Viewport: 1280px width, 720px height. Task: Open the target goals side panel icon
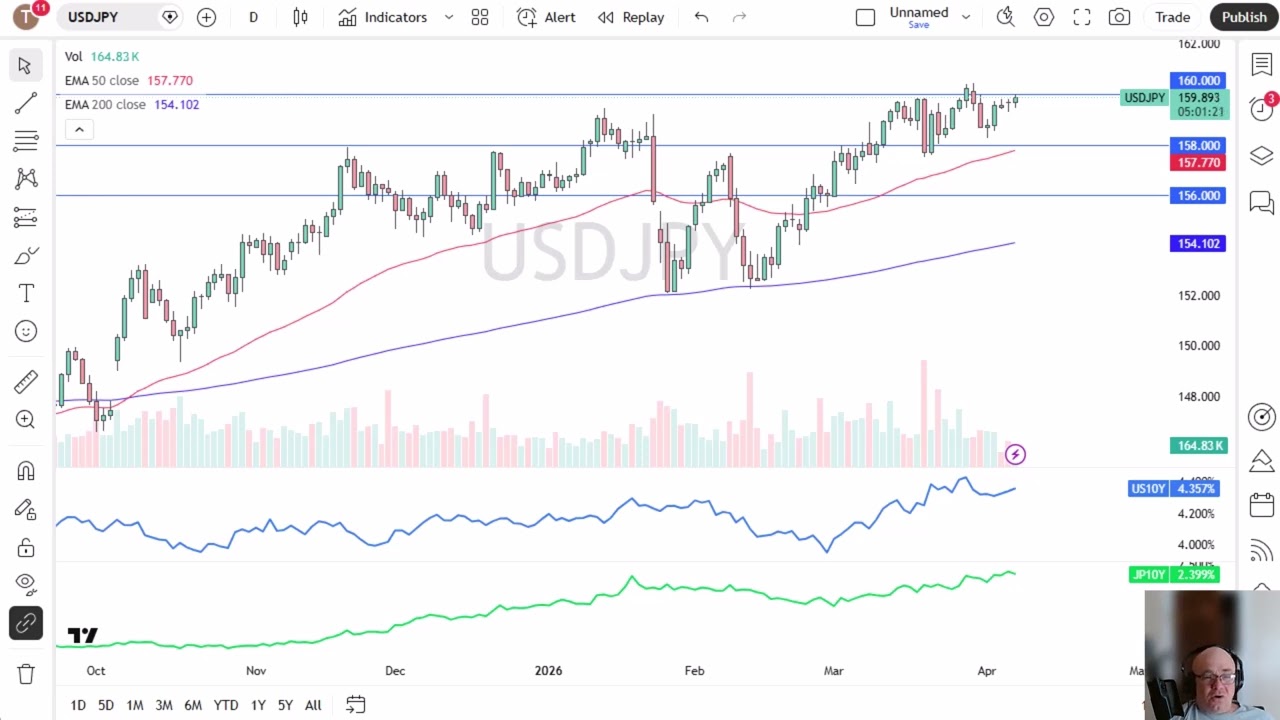click(x=1261, y=416)
